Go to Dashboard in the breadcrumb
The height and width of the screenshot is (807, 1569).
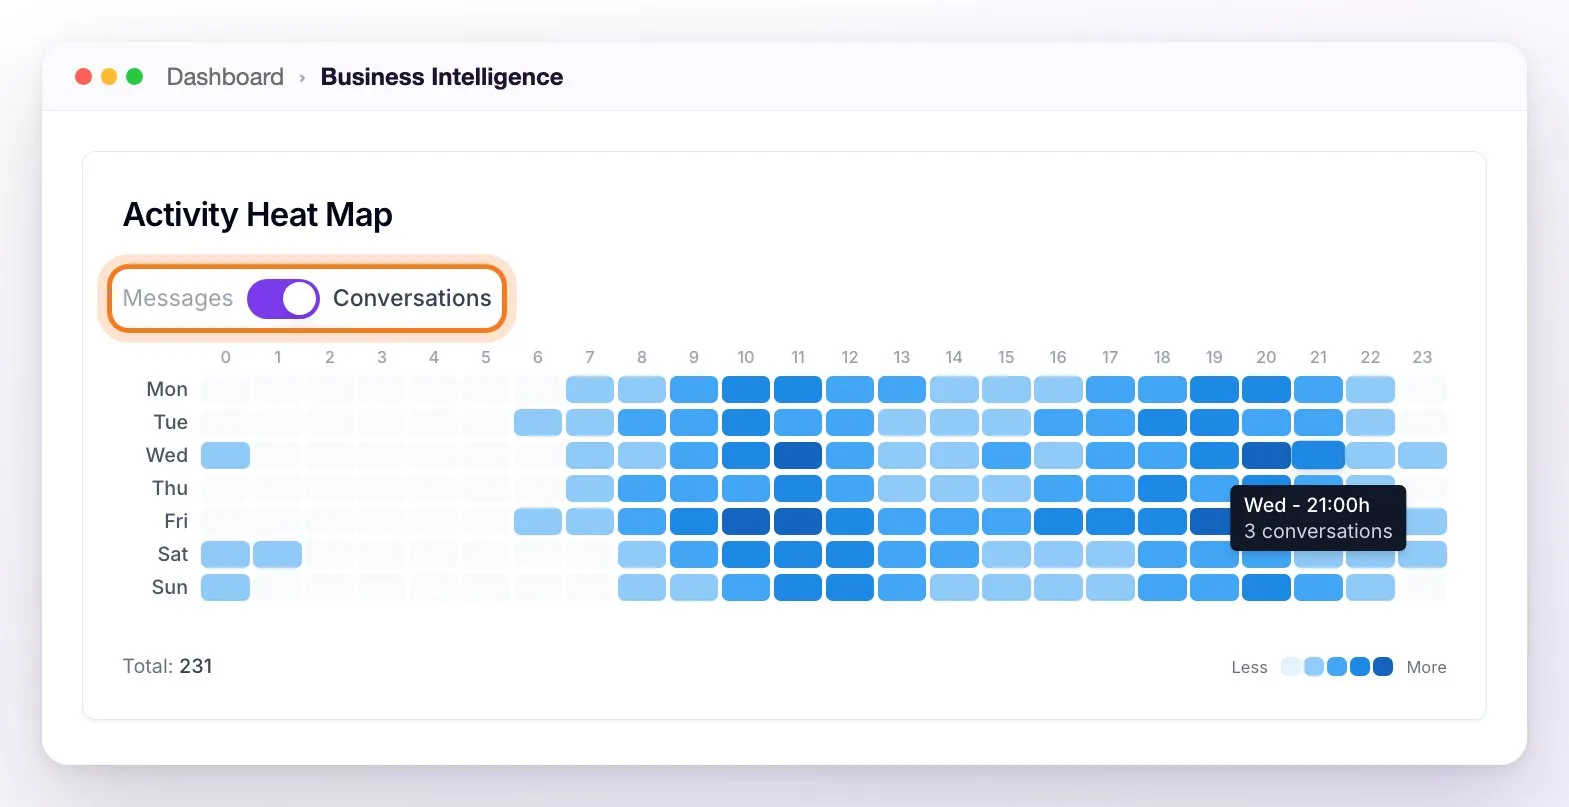(225, 77)
